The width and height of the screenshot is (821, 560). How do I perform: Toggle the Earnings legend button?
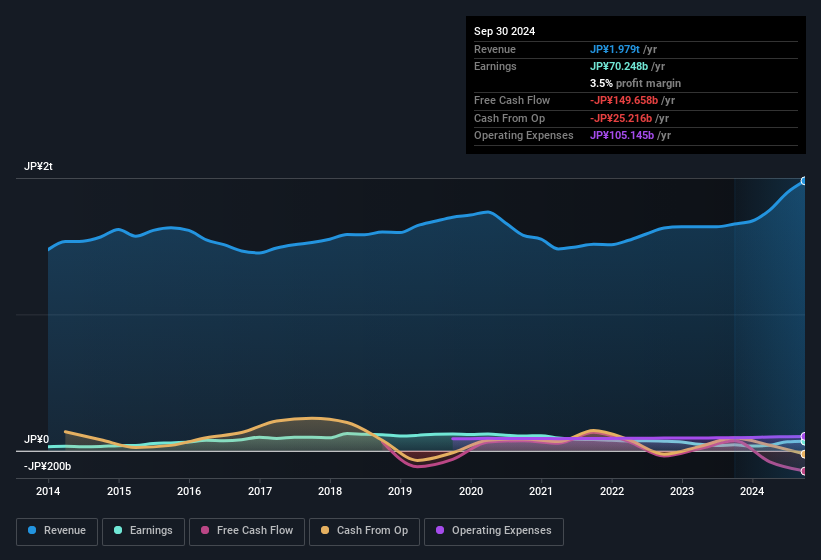[143, 532]
